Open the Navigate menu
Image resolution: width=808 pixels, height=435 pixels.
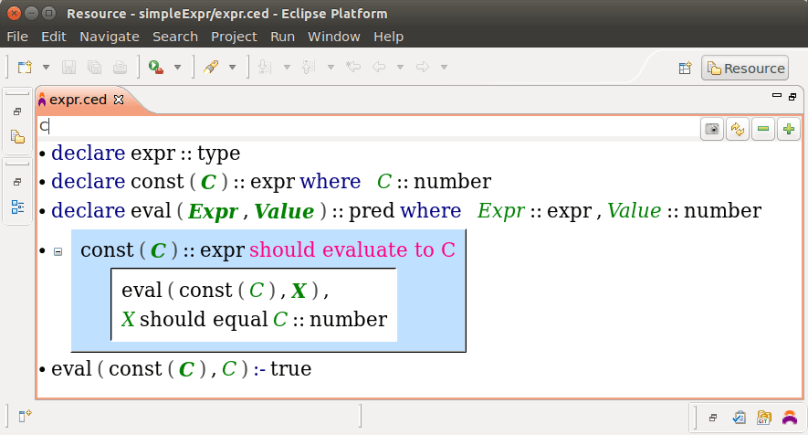pos(109,36)
